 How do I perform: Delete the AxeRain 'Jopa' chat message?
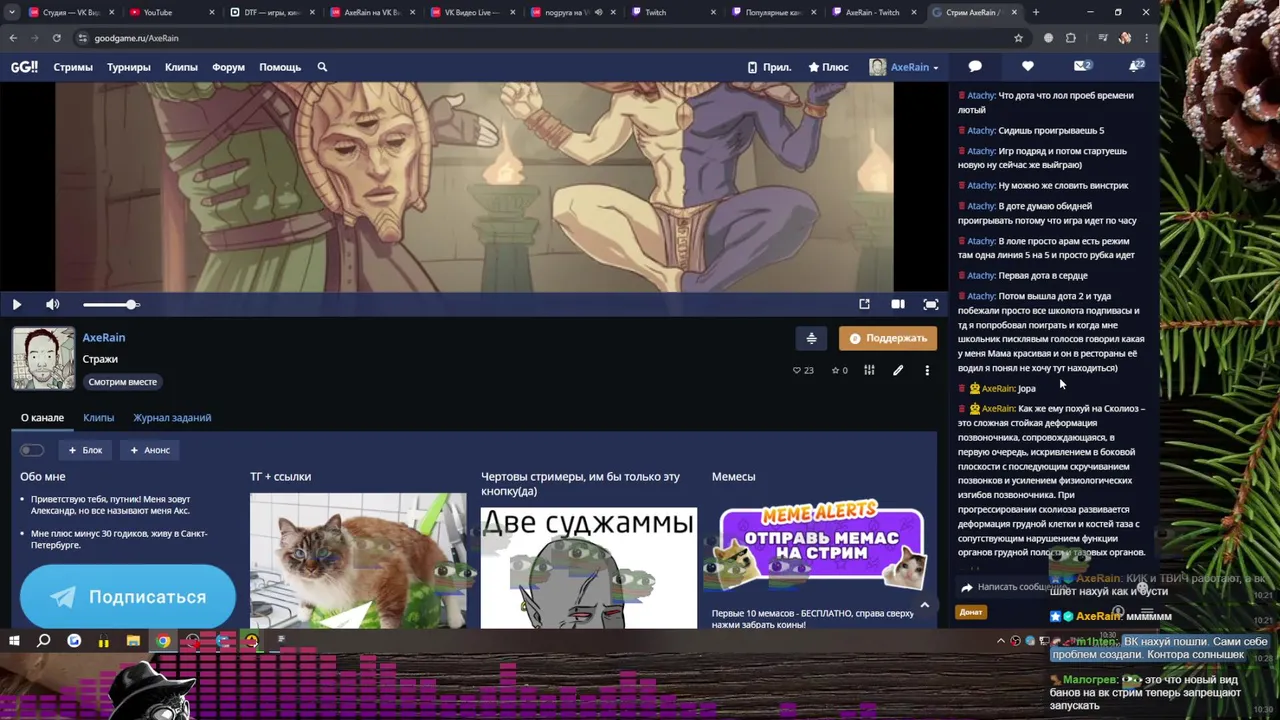click(962, 388)
